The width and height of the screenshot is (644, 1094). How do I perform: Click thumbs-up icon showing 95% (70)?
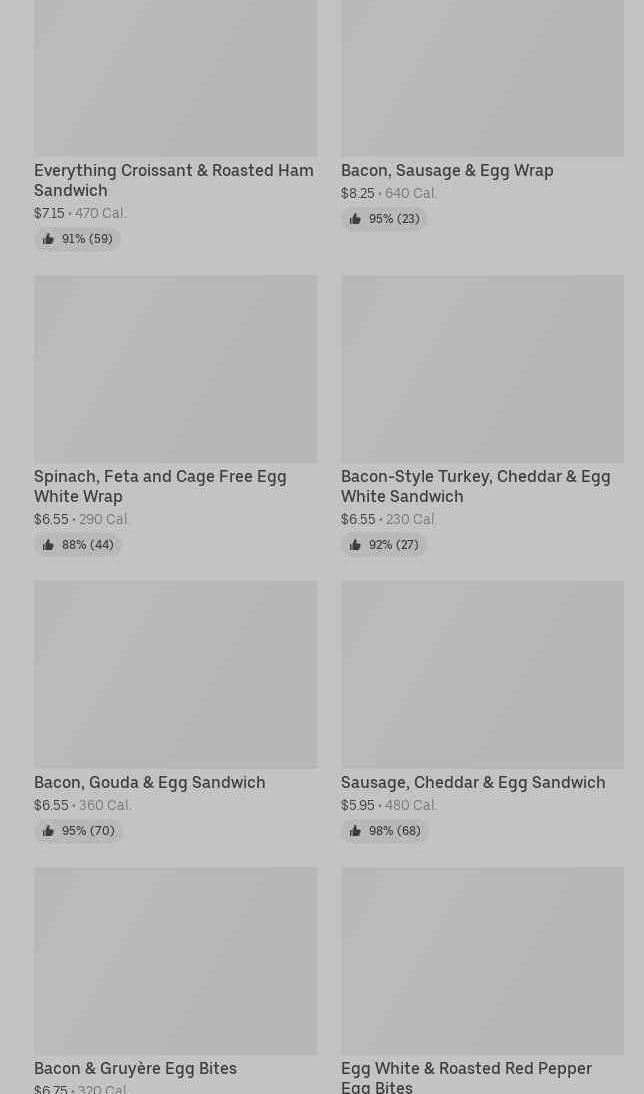[47, 831]
